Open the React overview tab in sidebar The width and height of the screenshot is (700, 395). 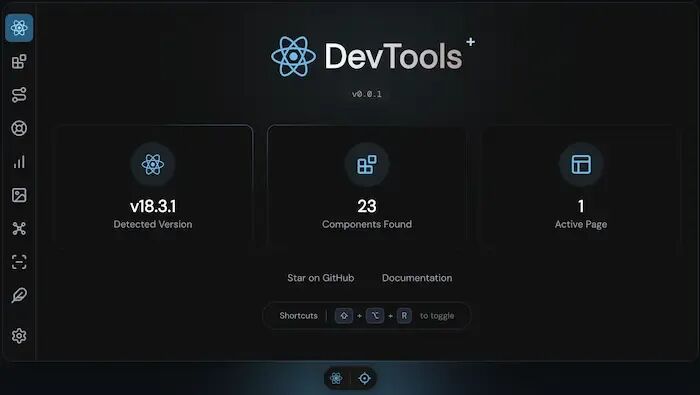click(19, 28)
